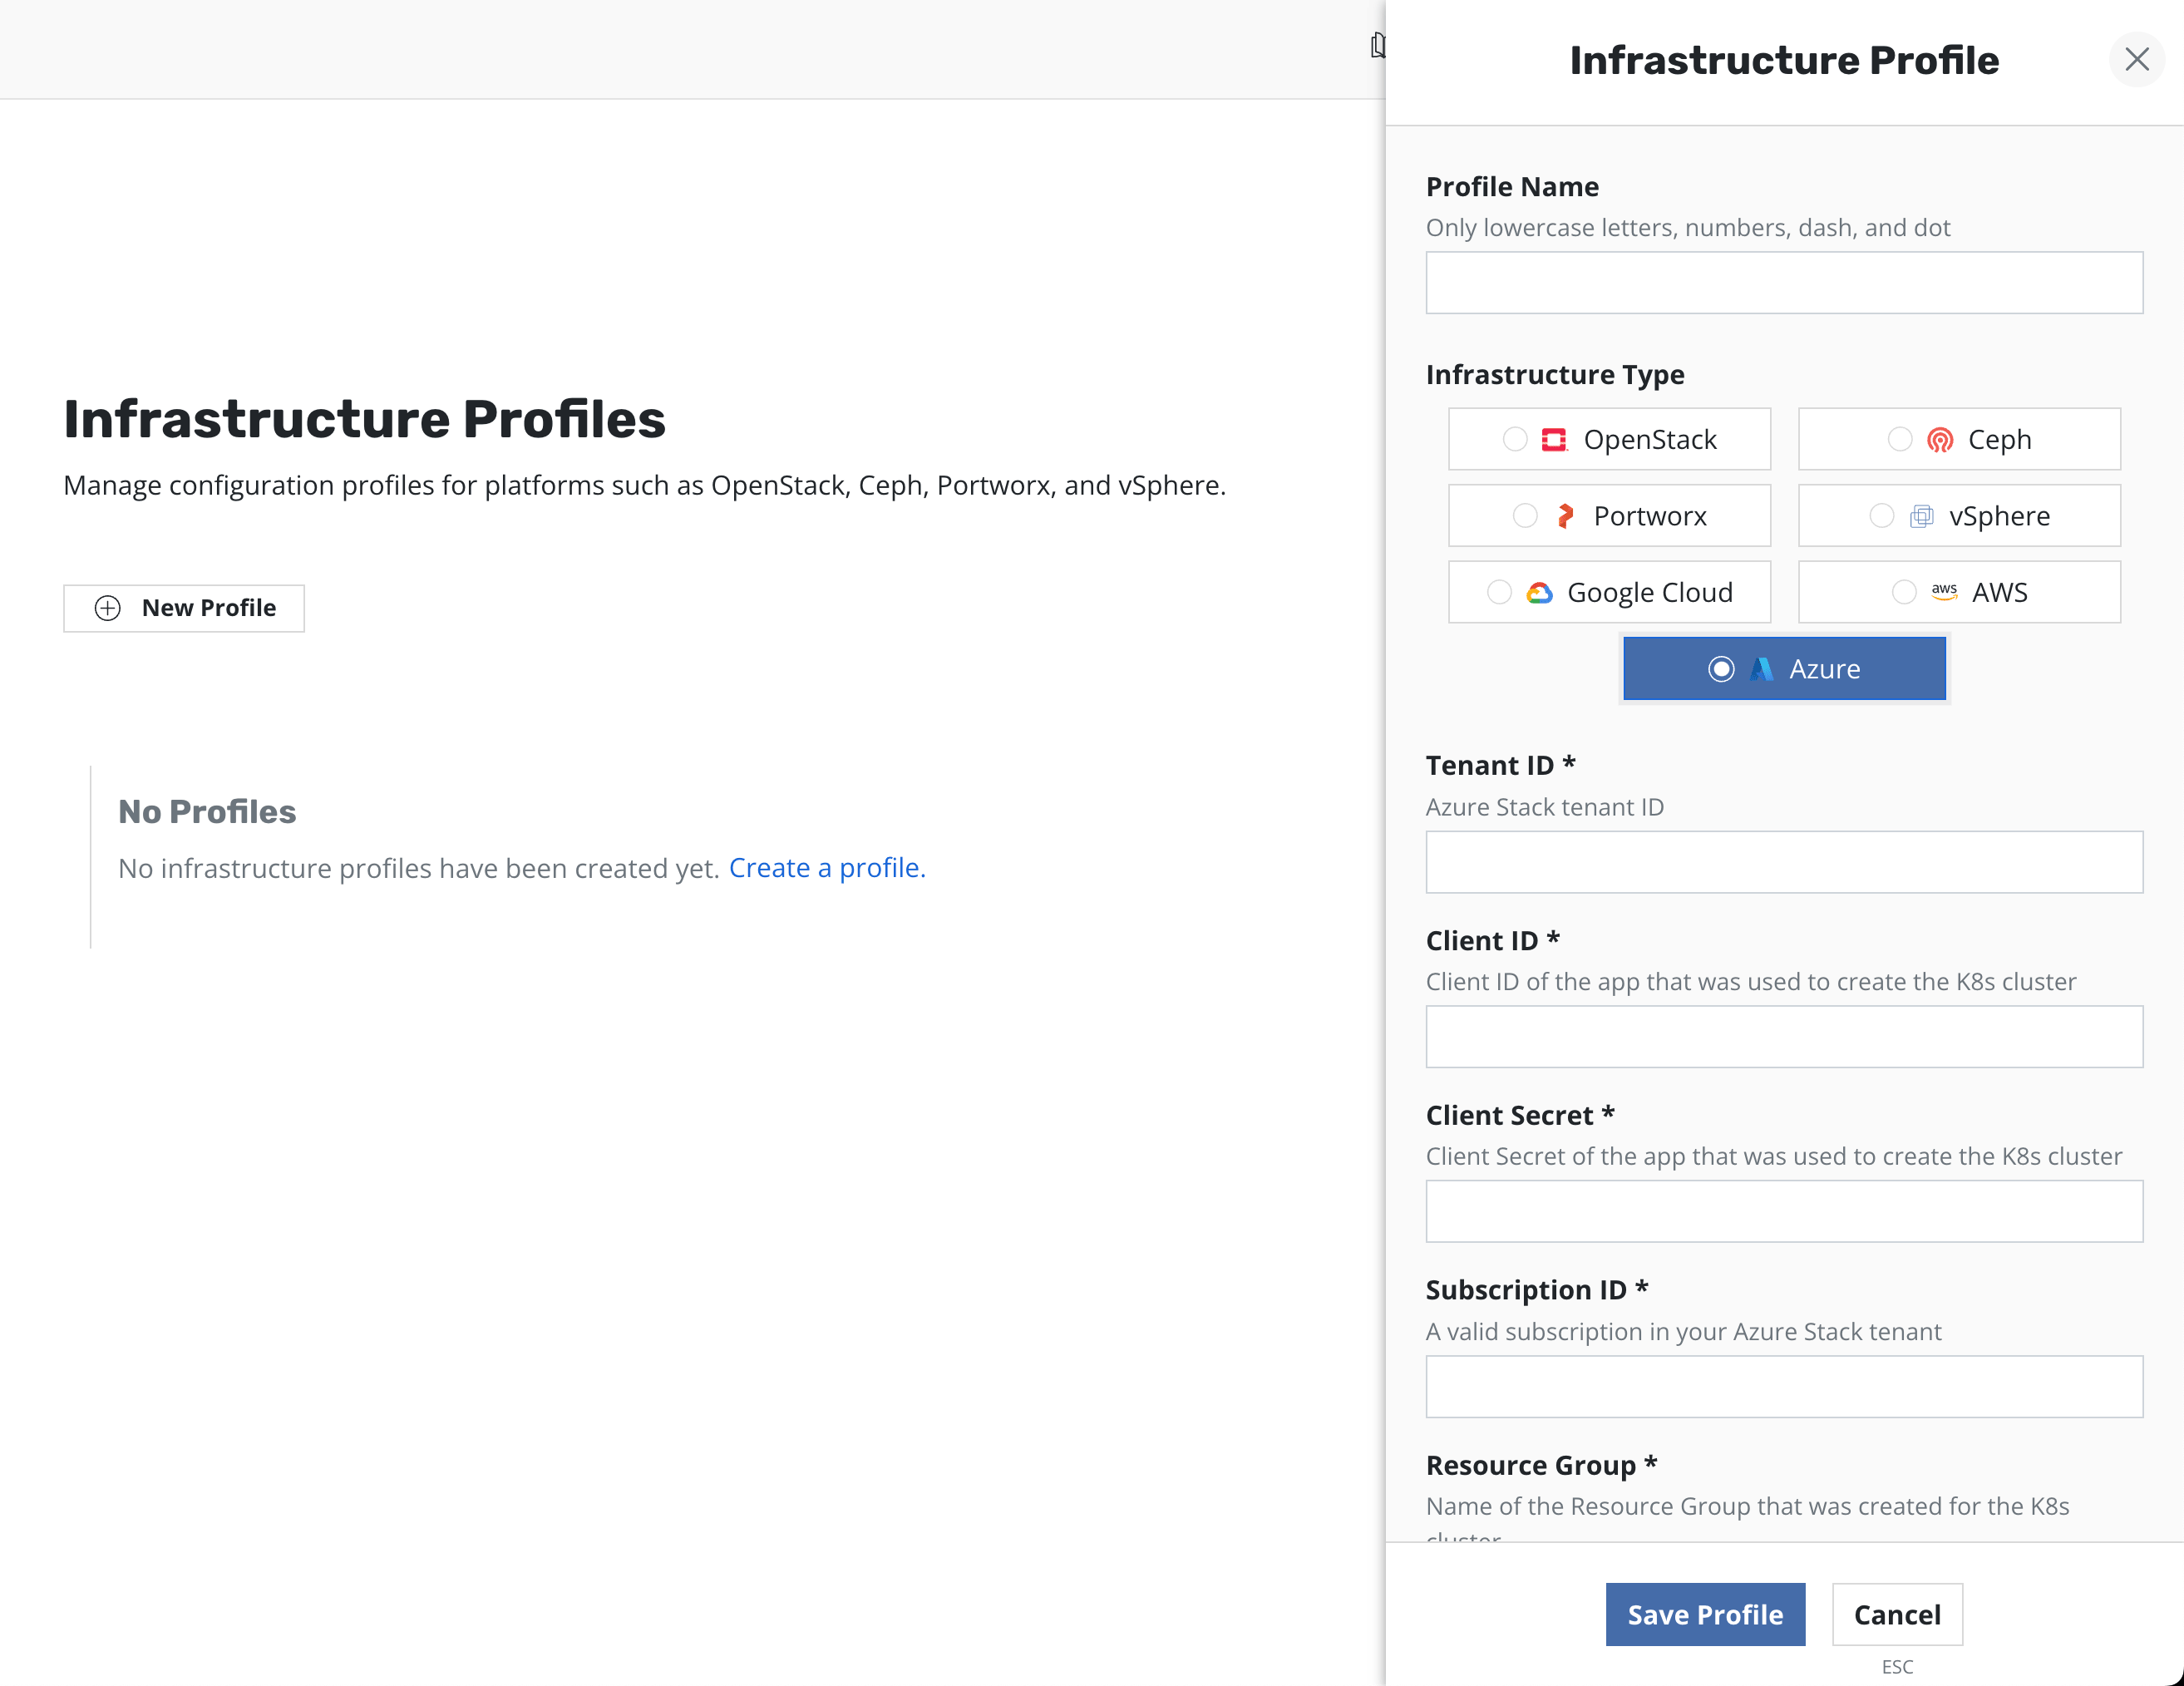Click the Azure logo icon
This screenshot has width=2184, height=1686.
(1761, 669)
